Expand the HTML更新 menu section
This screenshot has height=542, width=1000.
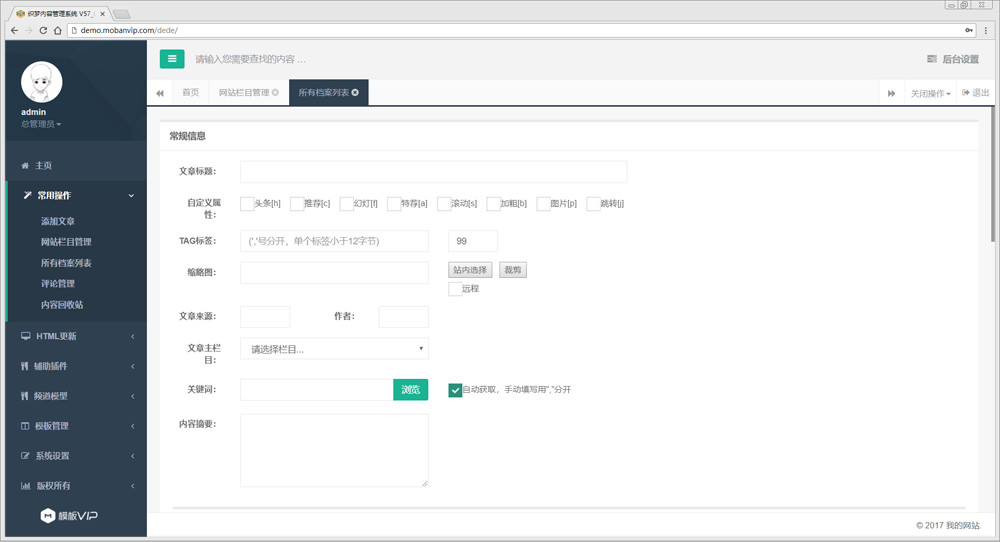tap(133, 336)
